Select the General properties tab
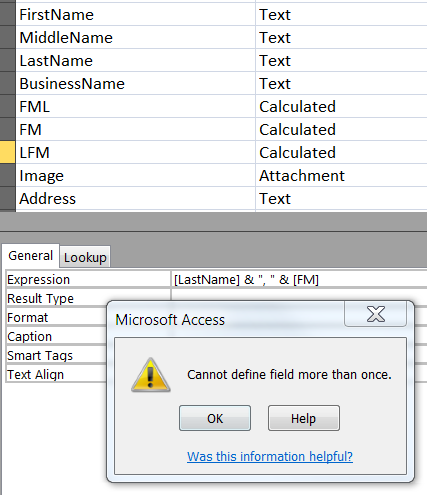The width and height of the screenshot is (427, 495). point(31,256)
